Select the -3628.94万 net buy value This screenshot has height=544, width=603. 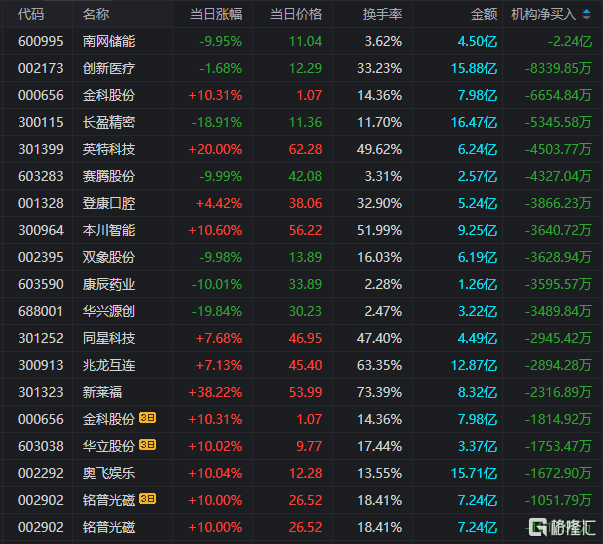pyautogui.click(x=558, y=257)
